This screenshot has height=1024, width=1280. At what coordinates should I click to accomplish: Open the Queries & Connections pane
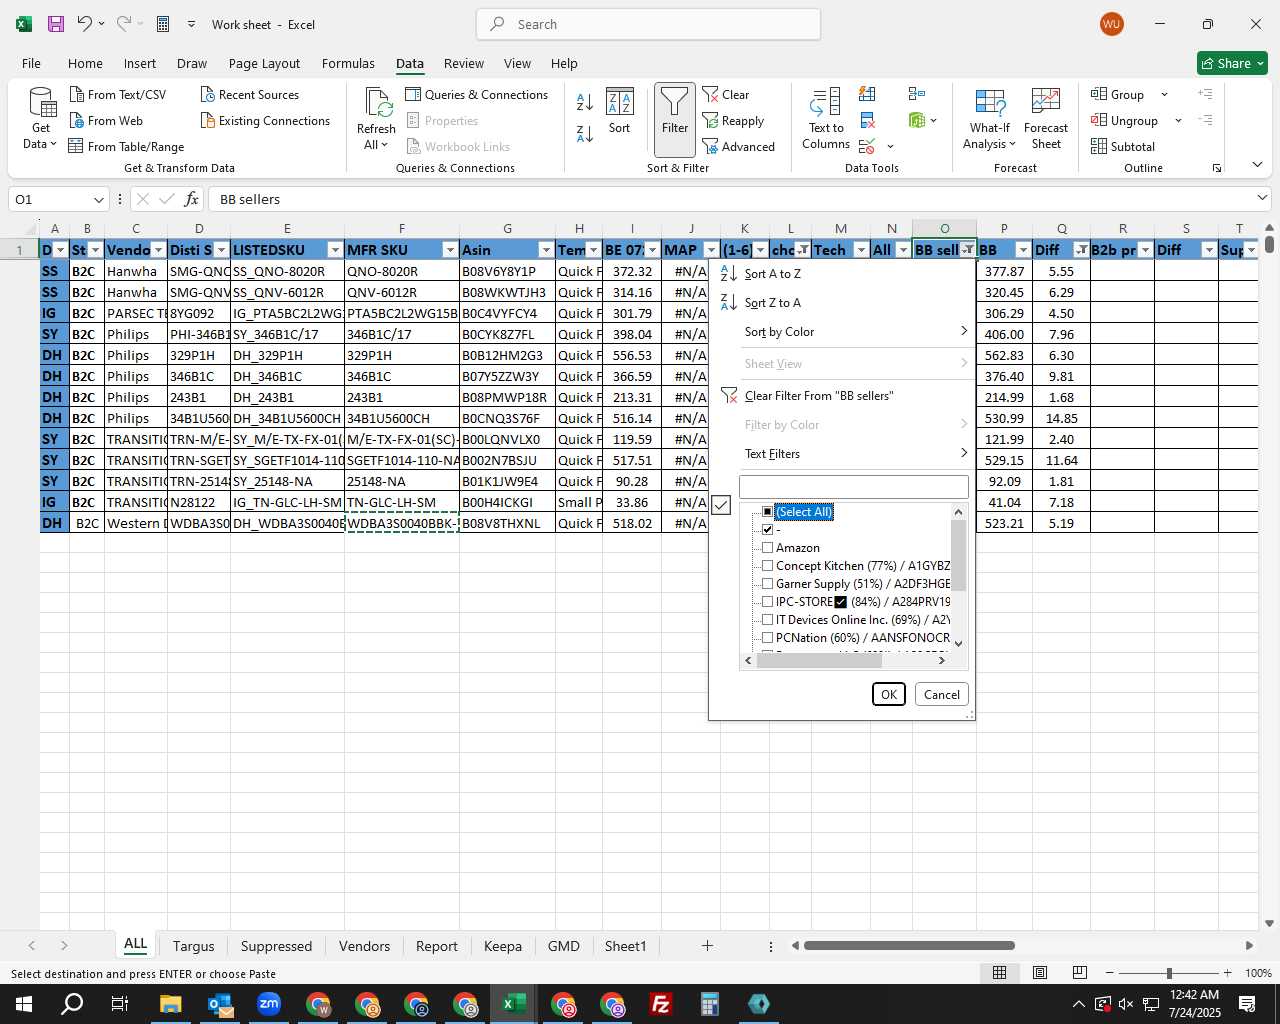point(477,94)
